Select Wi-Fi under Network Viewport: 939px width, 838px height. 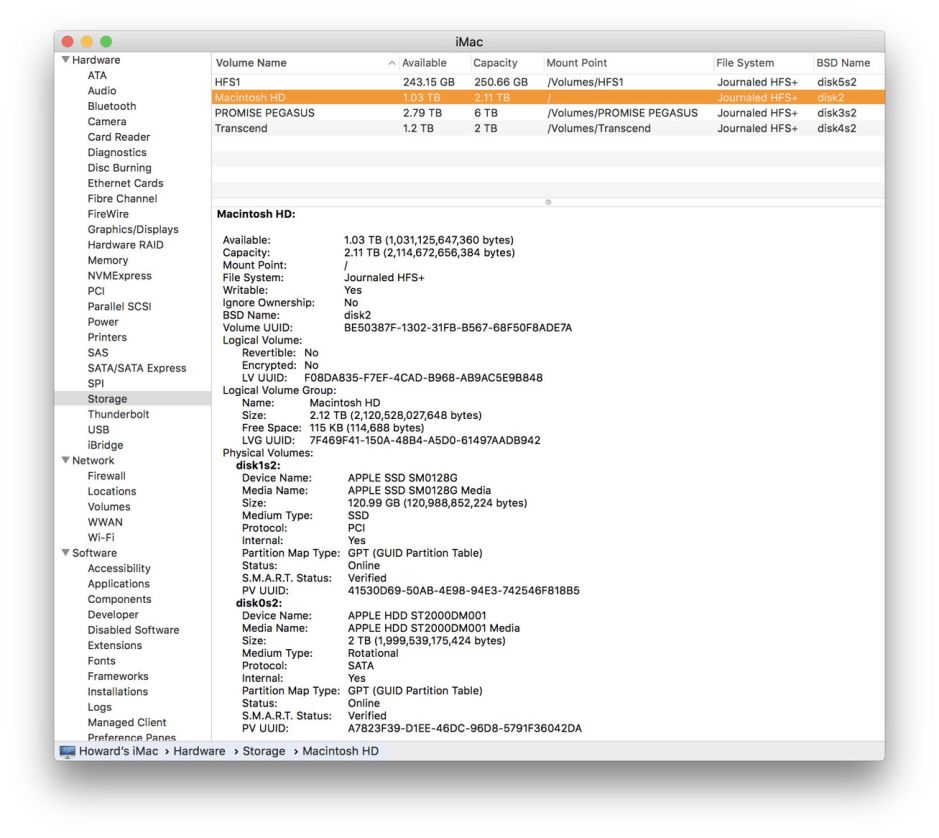coord(104,537)
